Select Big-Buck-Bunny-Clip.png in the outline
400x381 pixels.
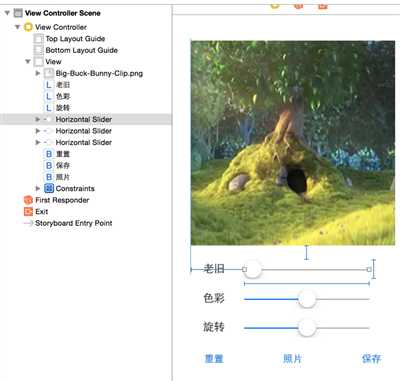(99, 73)
